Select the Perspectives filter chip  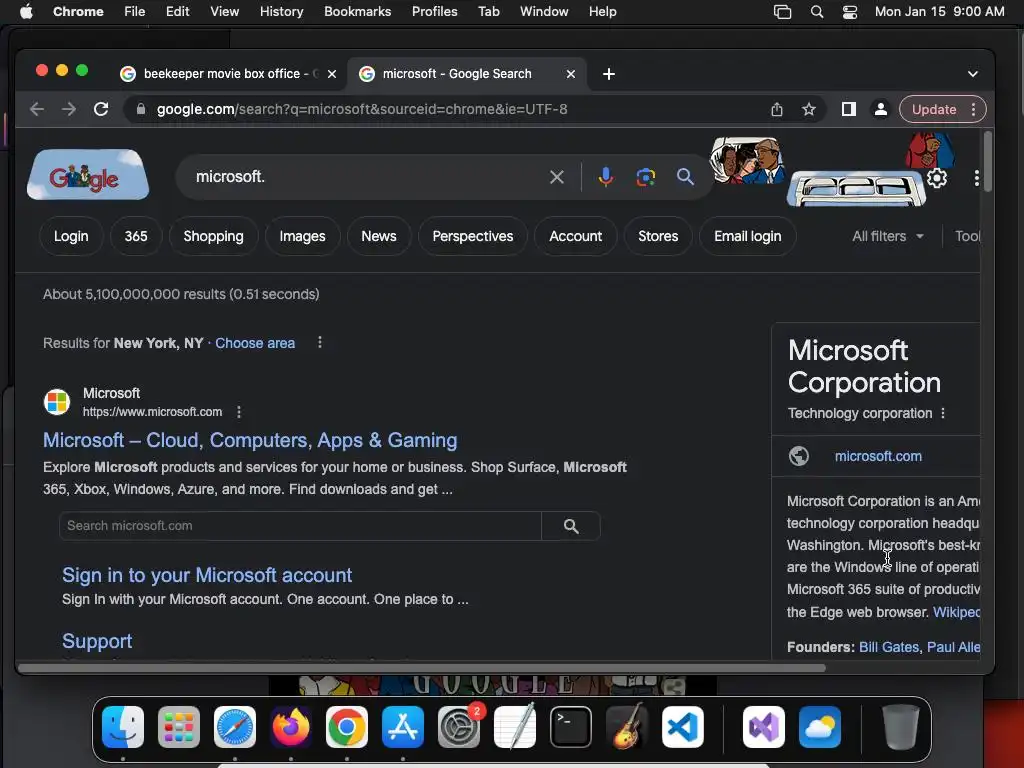(x=473, y=236)
